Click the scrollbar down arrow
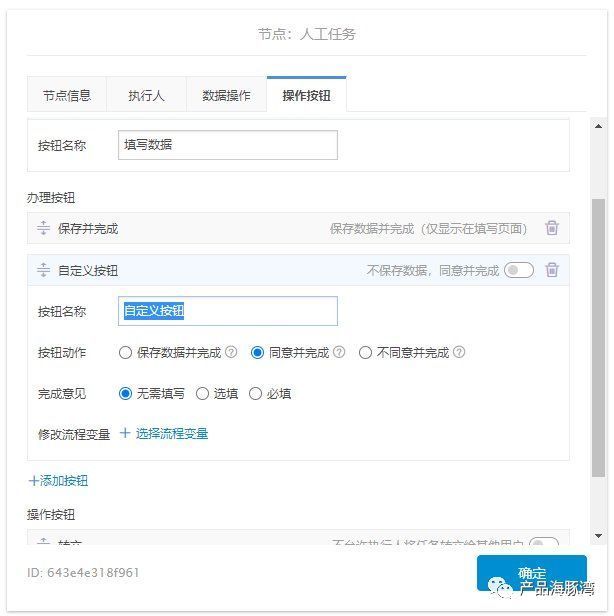This screenshot has height=616, width=614. [598, 535]
